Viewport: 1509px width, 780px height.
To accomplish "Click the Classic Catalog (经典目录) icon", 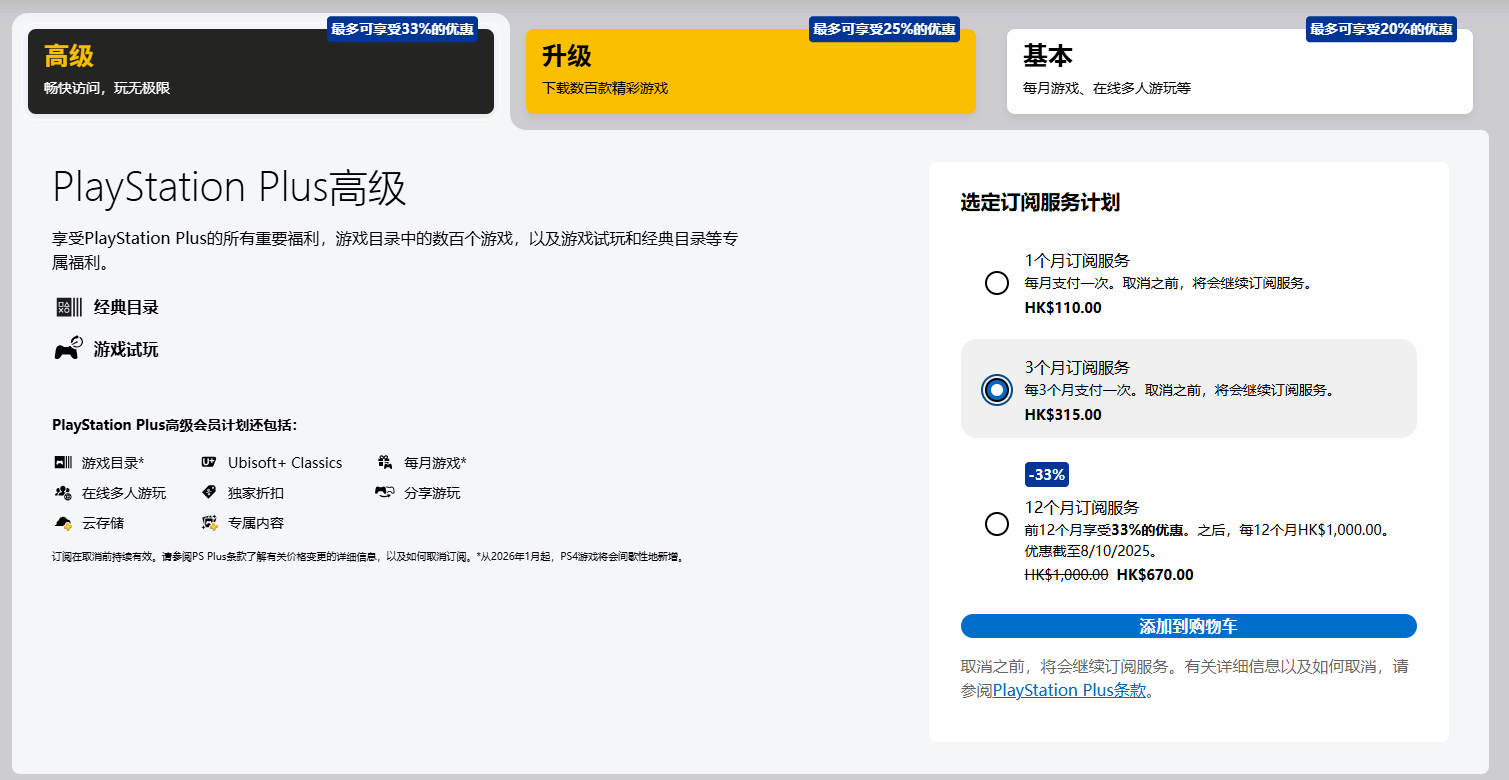I will 69,308.
